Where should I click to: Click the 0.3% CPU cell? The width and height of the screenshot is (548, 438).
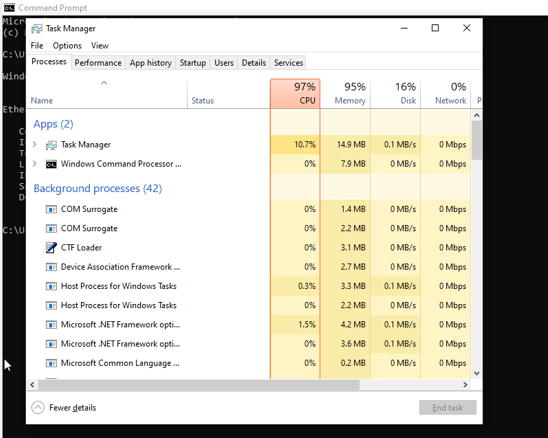click(295, 286)
